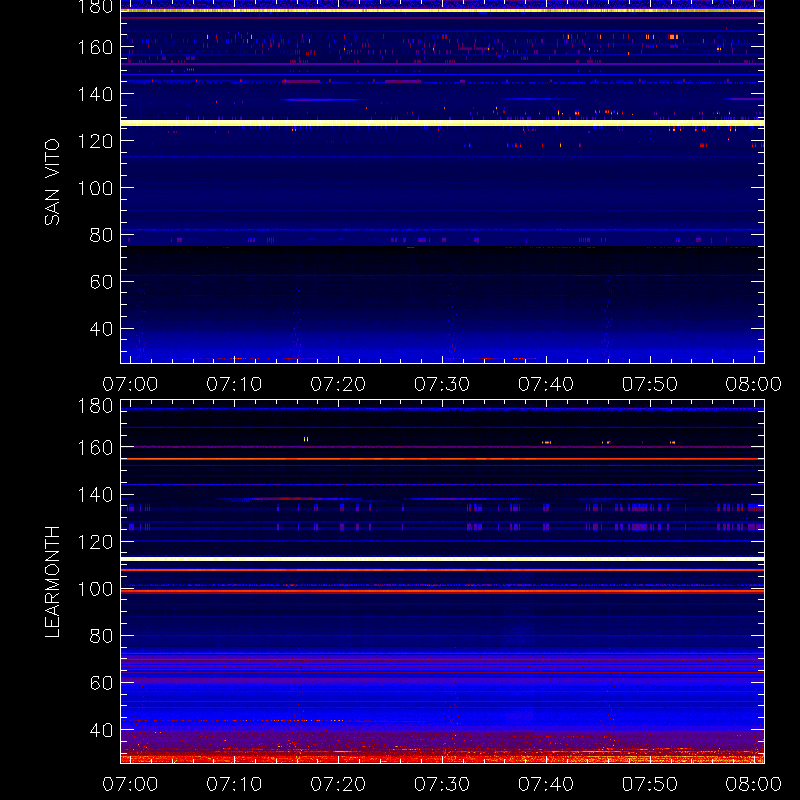Select the 08:00 tick label under San Vito plot
800x800 pixels.
(x=754, y=384)
